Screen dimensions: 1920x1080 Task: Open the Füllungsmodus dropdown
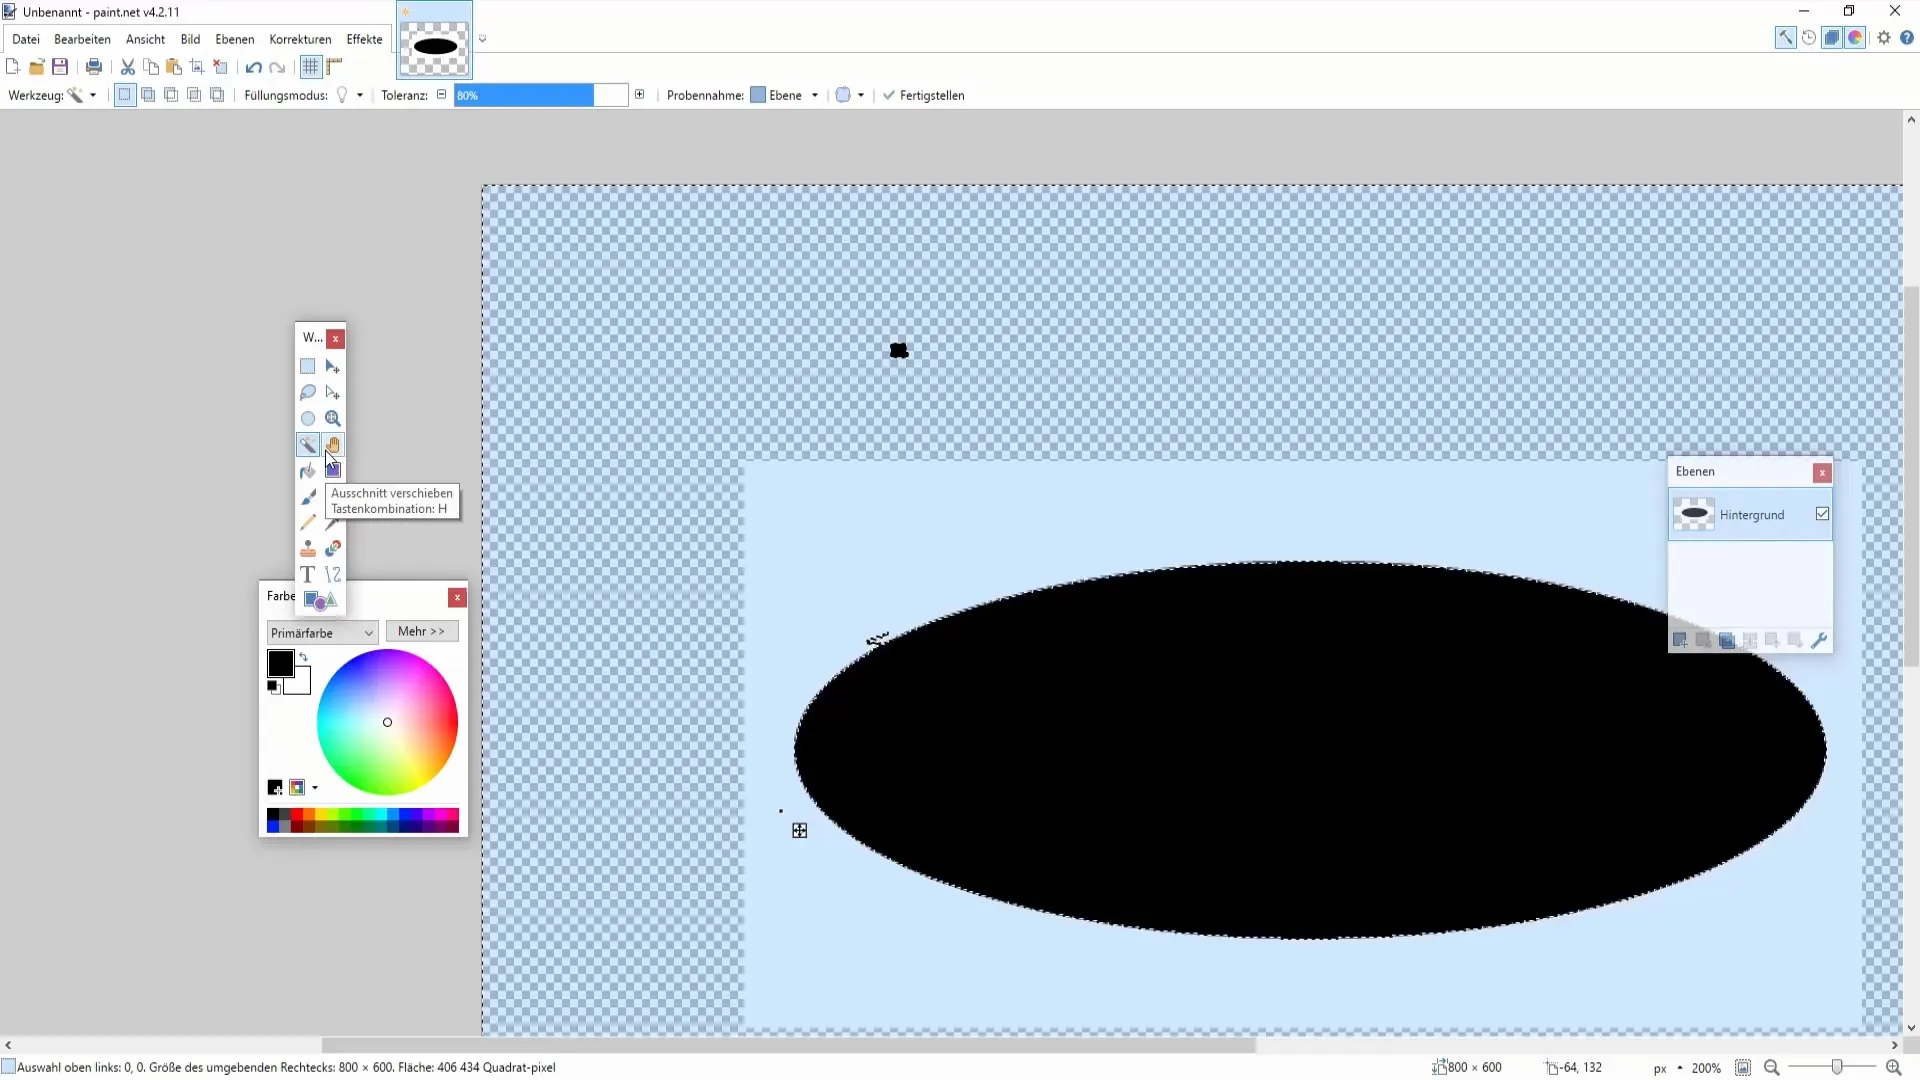[349, 95]
